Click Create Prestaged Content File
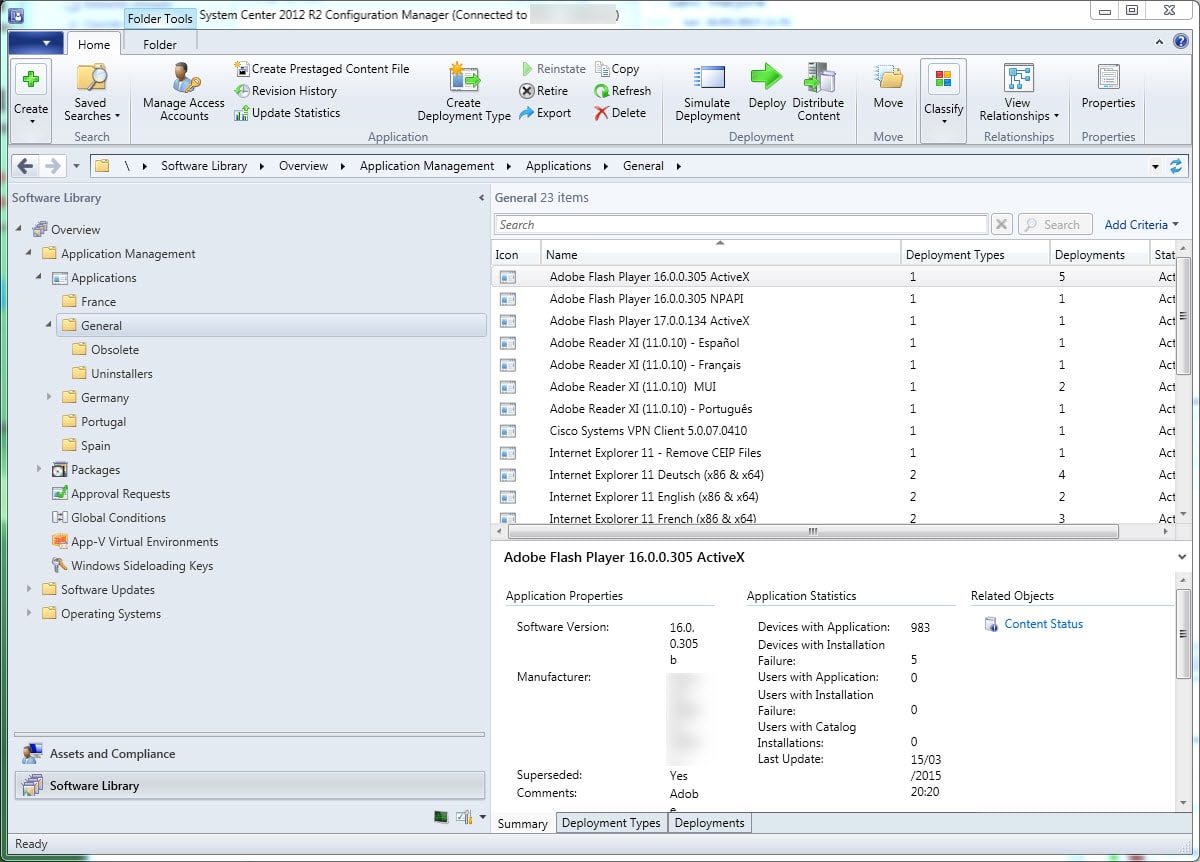 tap(322, 69)
